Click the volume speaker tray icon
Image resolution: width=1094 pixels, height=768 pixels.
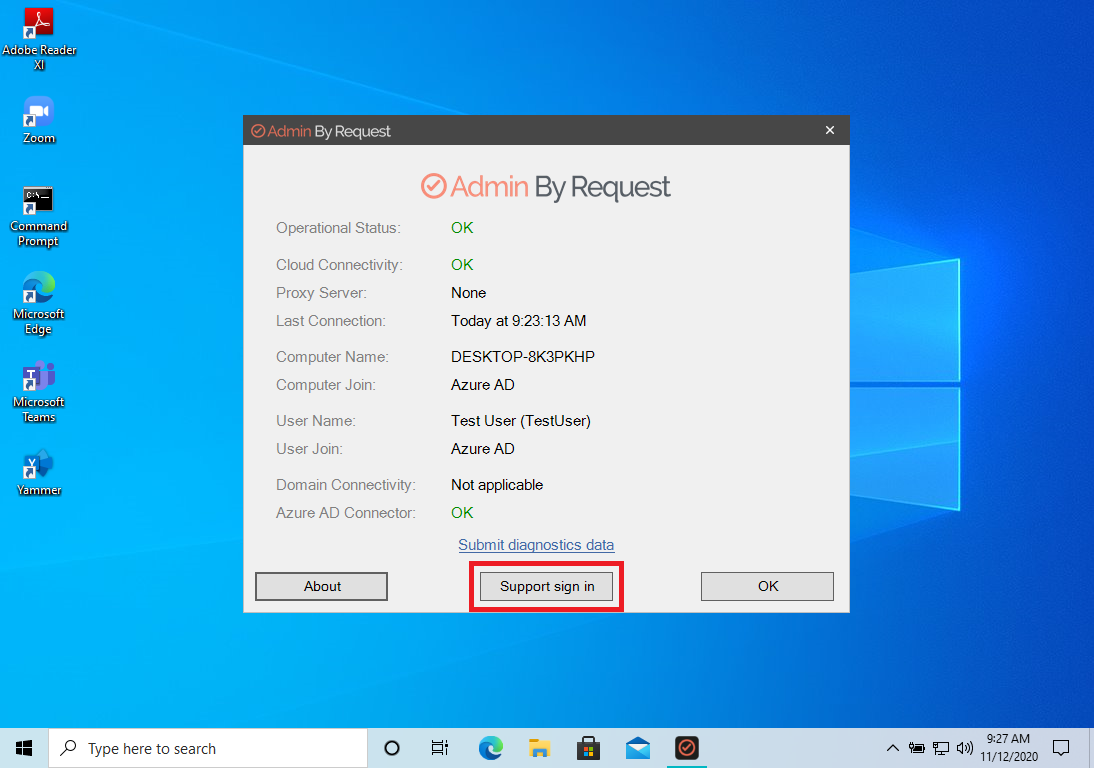[x=965, y=748]
